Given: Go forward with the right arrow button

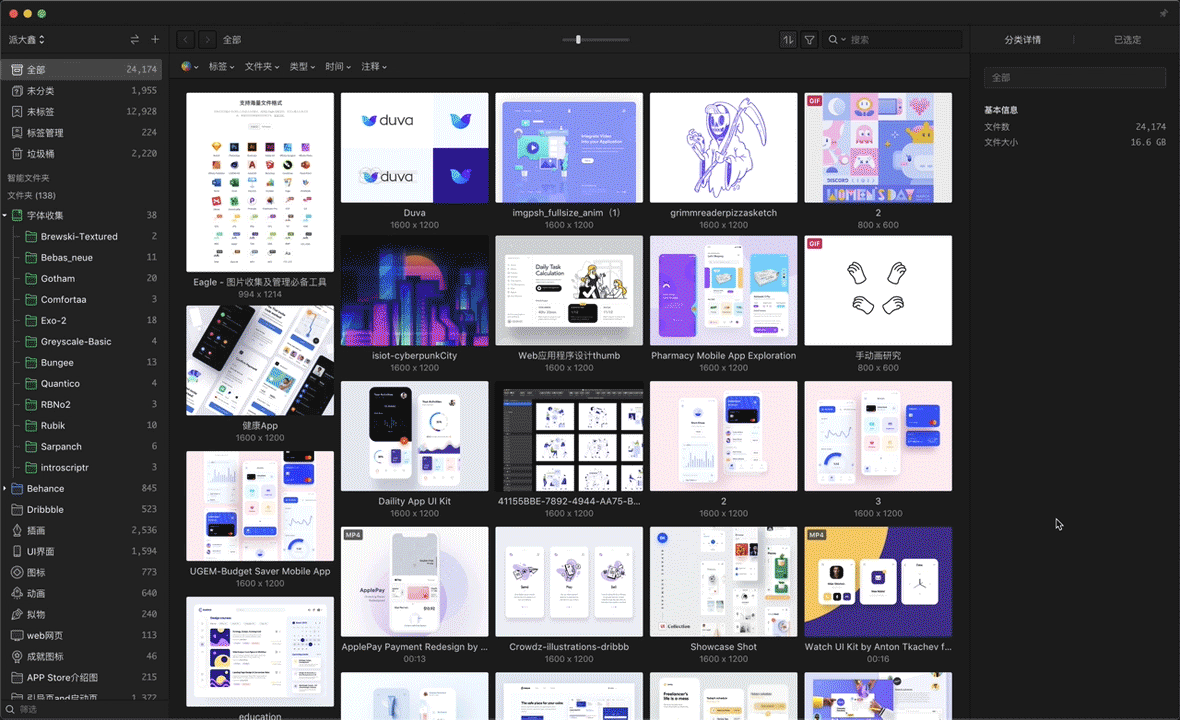Looking at the screenshot, I should point(207,39).
